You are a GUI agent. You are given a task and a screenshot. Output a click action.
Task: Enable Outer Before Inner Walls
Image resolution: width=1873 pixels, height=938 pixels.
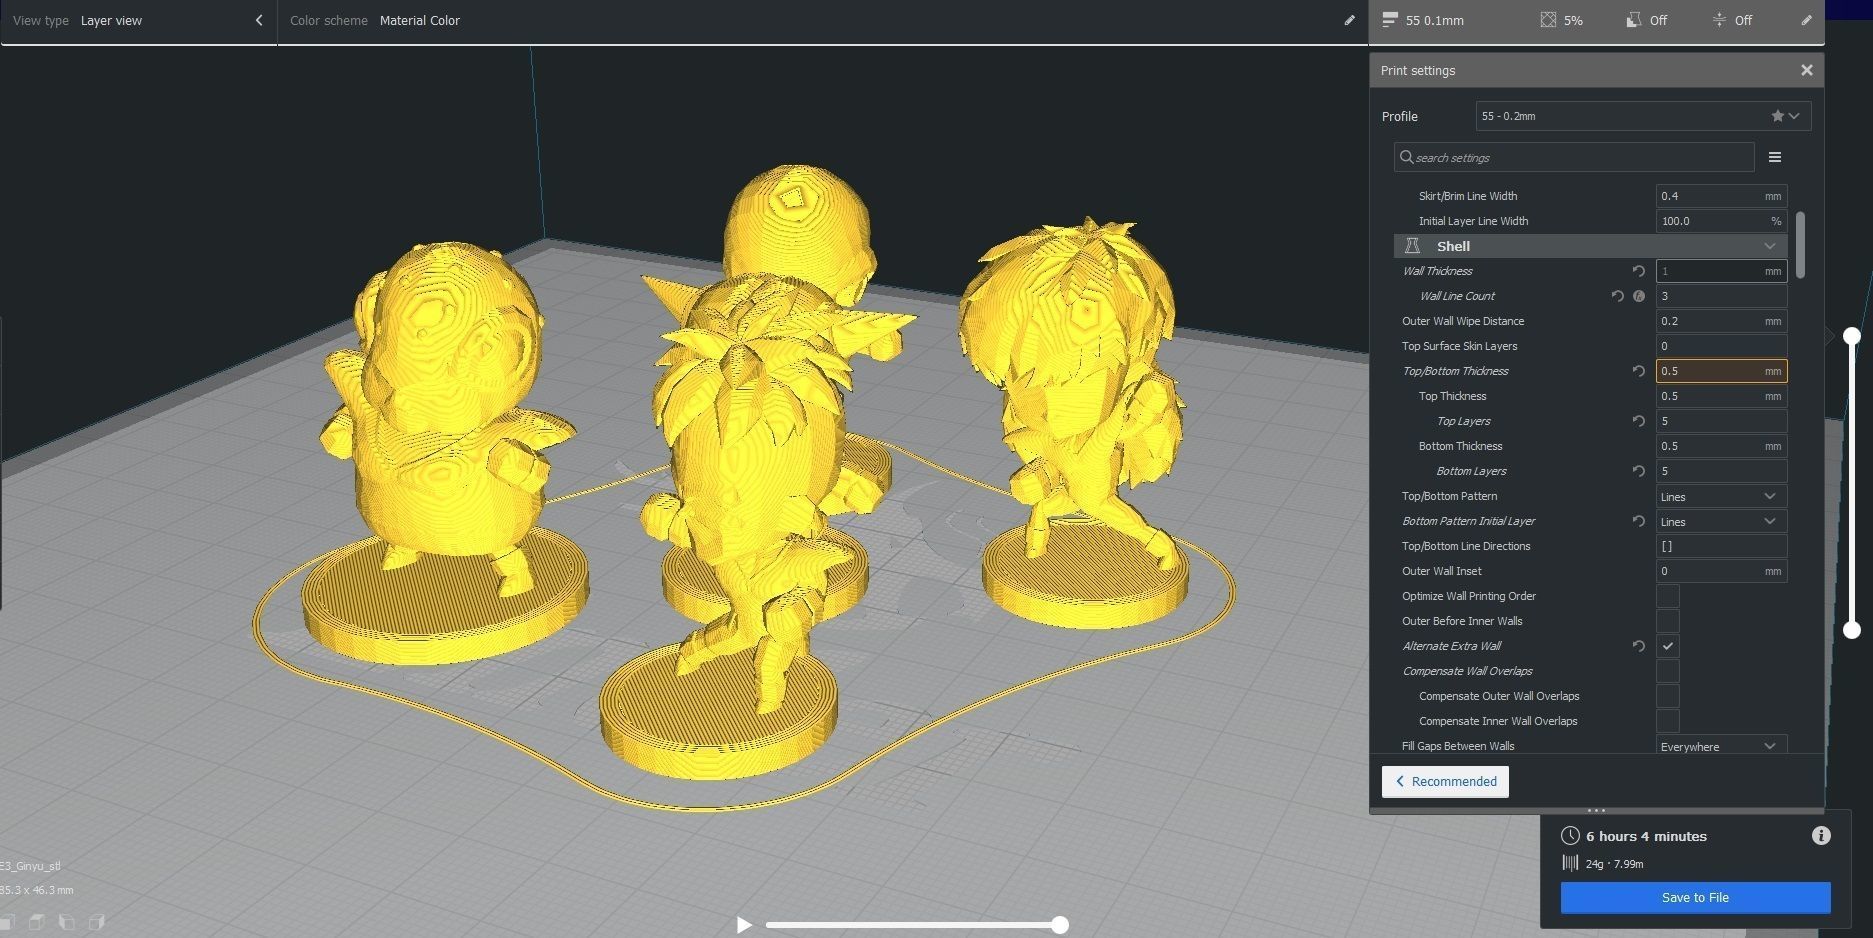tap(1667, 621)
